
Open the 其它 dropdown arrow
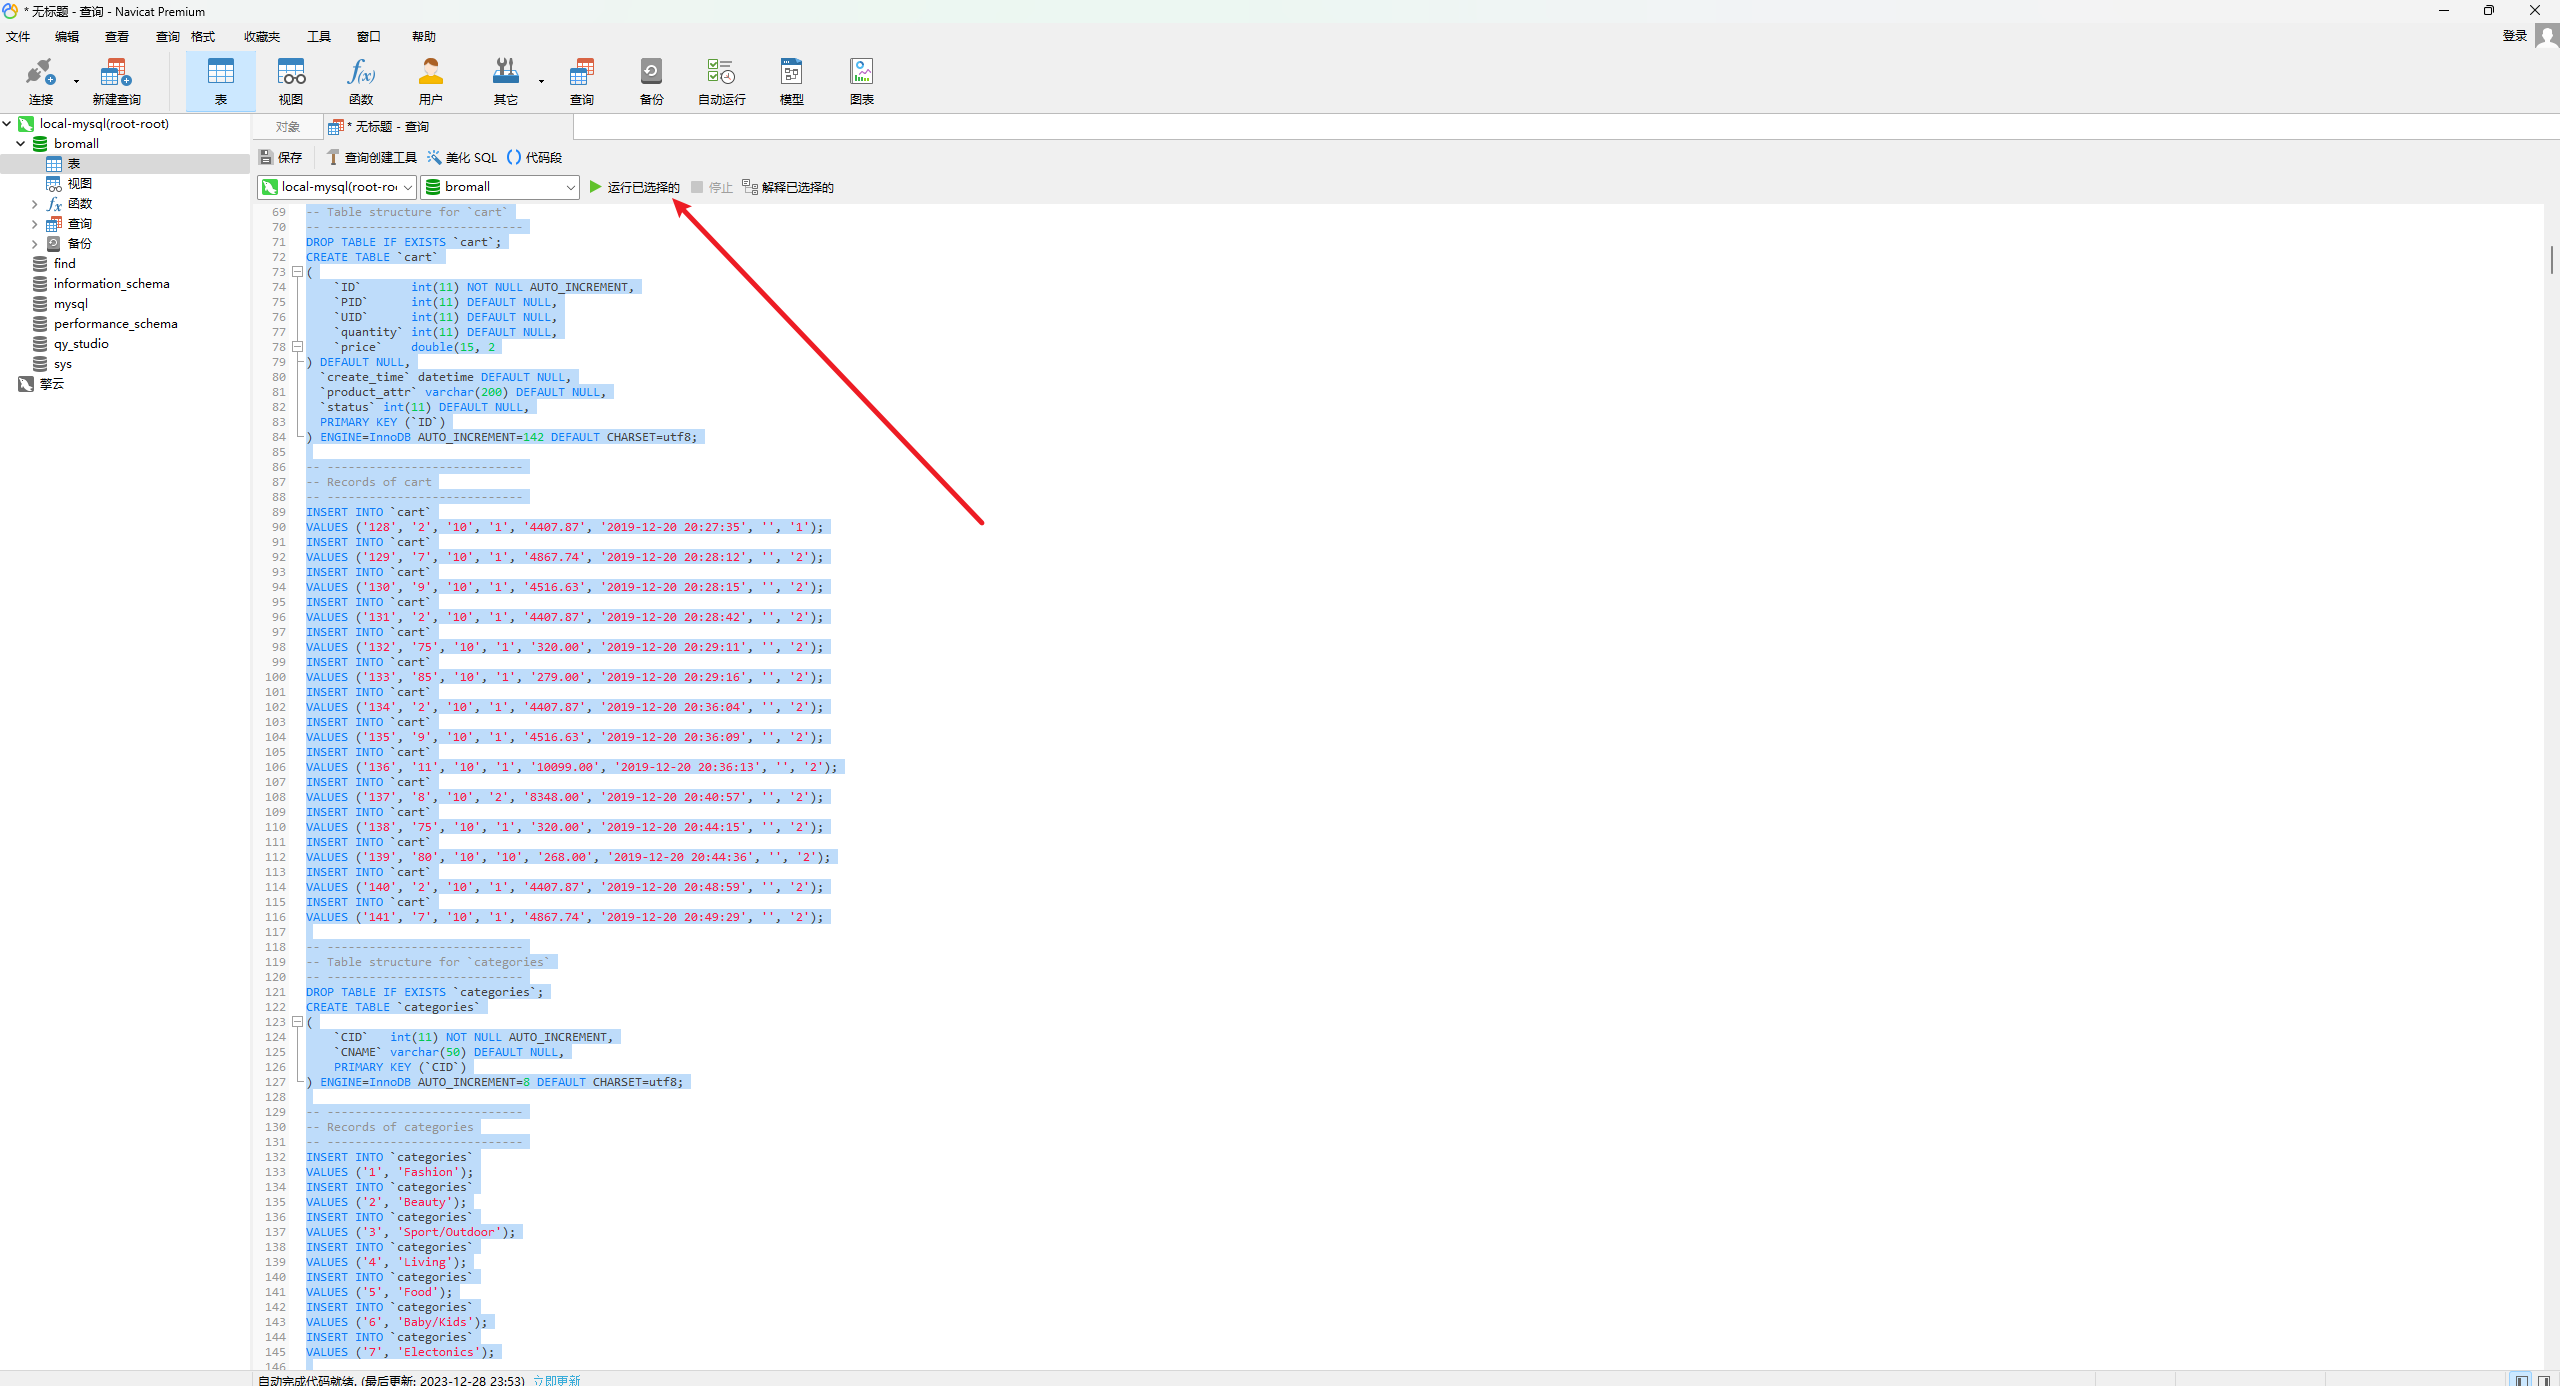click(x=541, y=81)
